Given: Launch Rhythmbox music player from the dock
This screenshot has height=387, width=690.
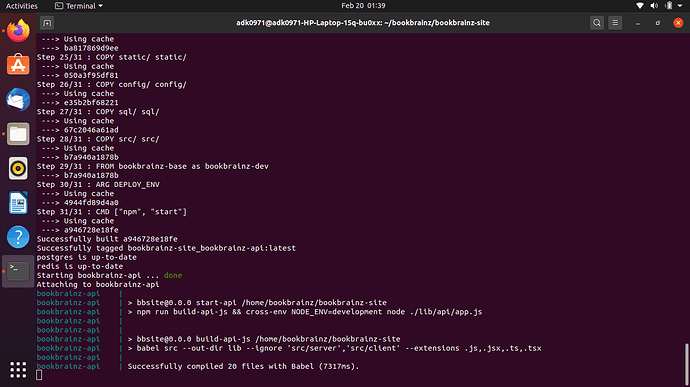Looking at the screenshot, I should point(18,168).
